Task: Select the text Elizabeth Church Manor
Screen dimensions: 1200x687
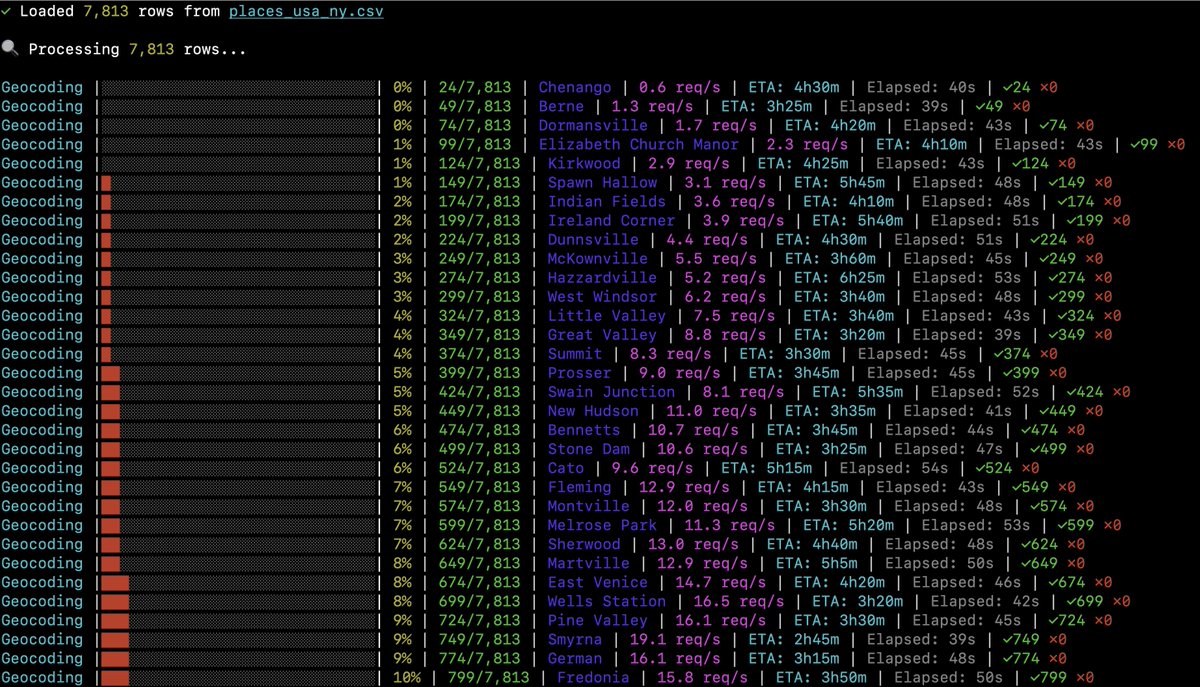Action: [638, 145]
